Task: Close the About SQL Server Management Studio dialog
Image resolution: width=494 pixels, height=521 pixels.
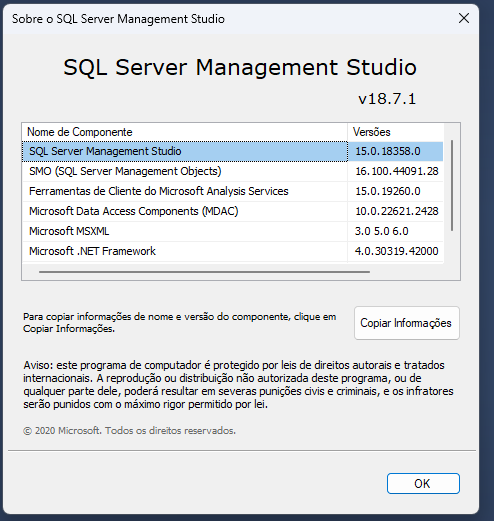Action: click(x=464, y=18)
